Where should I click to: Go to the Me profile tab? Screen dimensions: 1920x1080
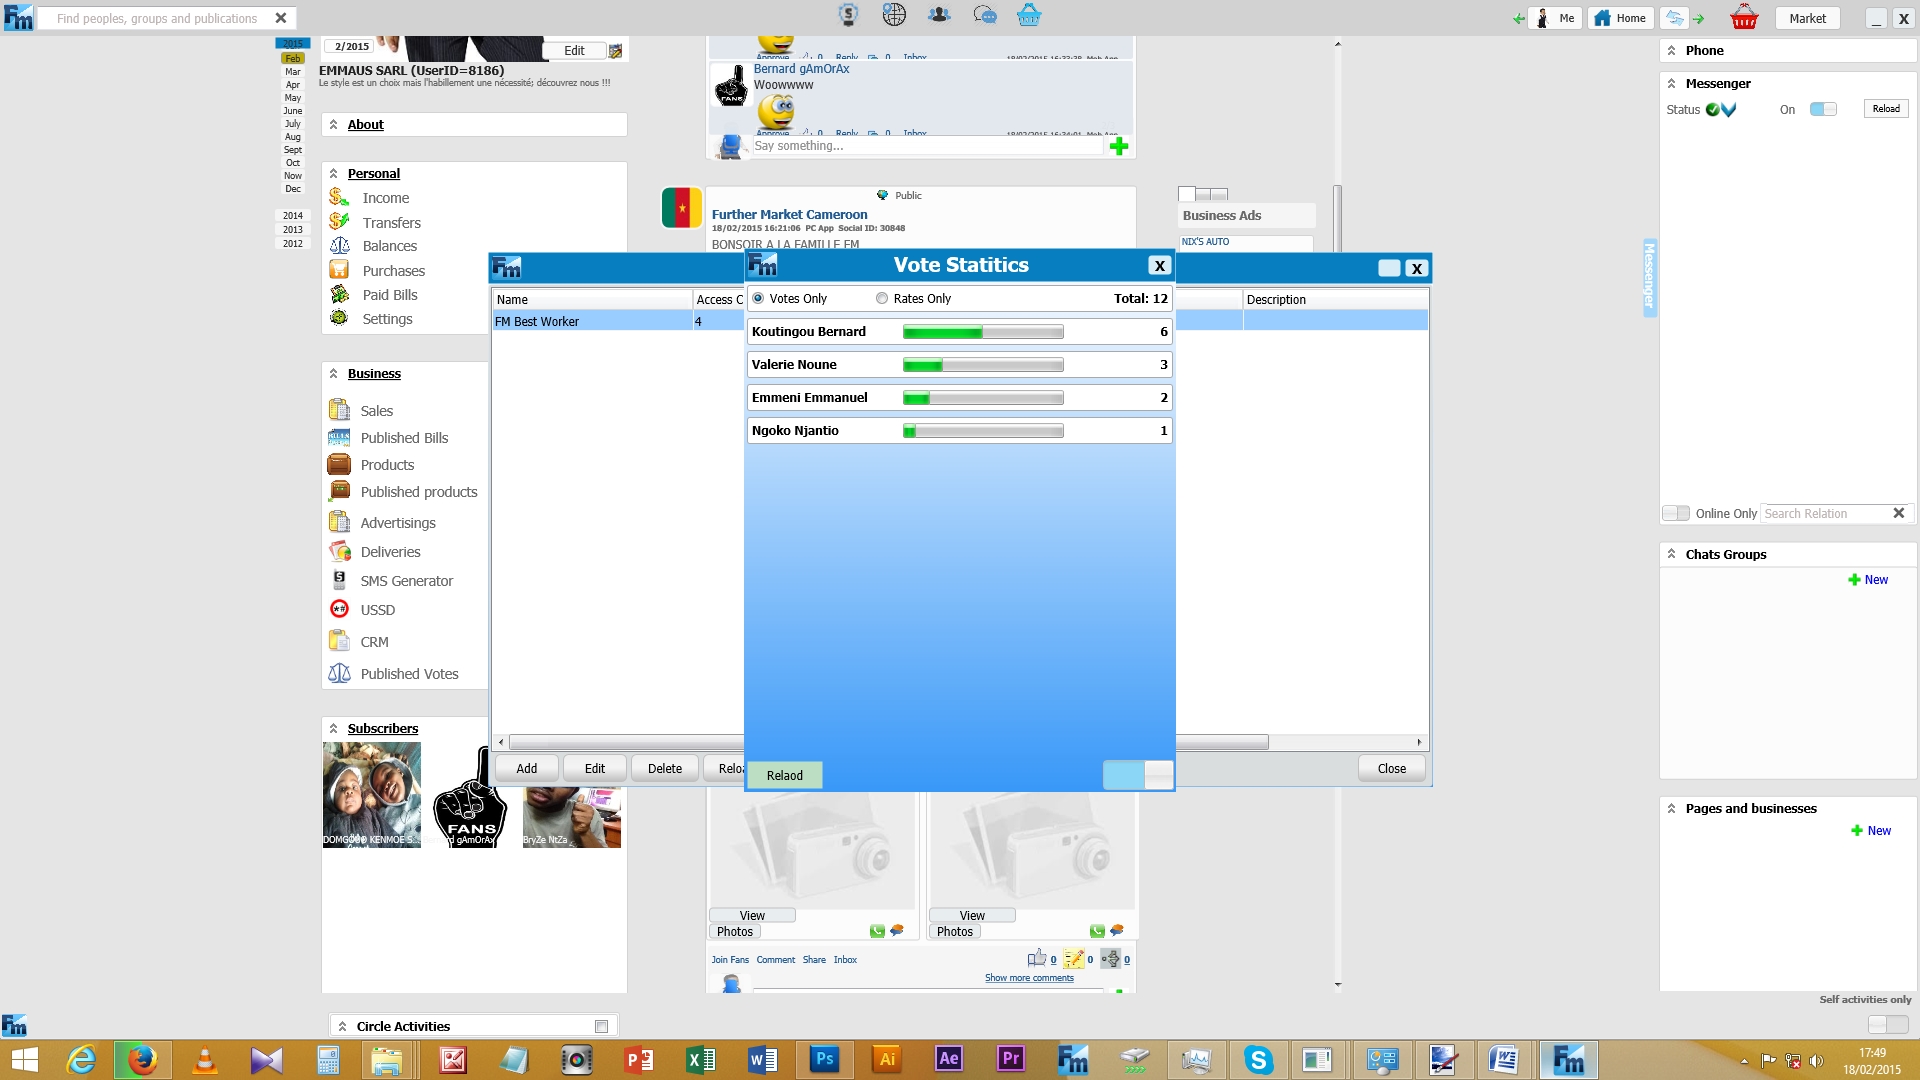point(1556,18)
